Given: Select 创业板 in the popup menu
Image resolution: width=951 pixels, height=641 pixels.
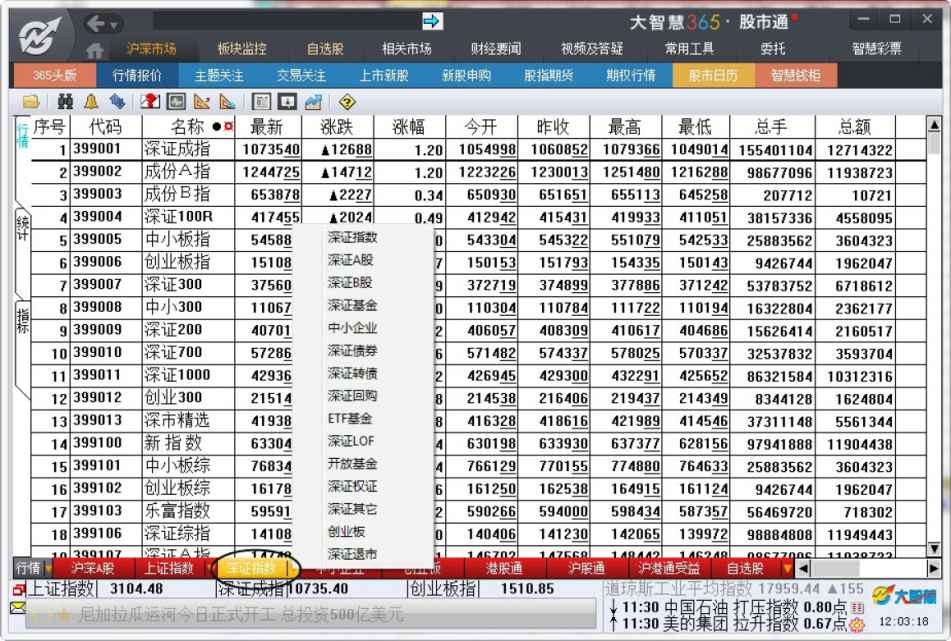Looking at the screenshot, I should pyautogui.click(x=346, y=532).
